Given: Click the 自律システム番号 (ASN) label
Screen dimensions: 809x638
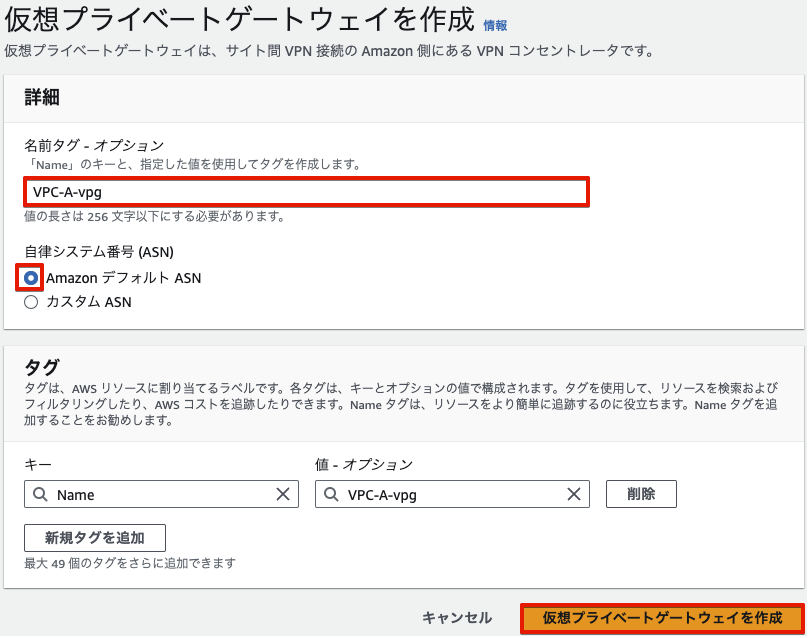Looking at the screenshot, I should 100,252.
